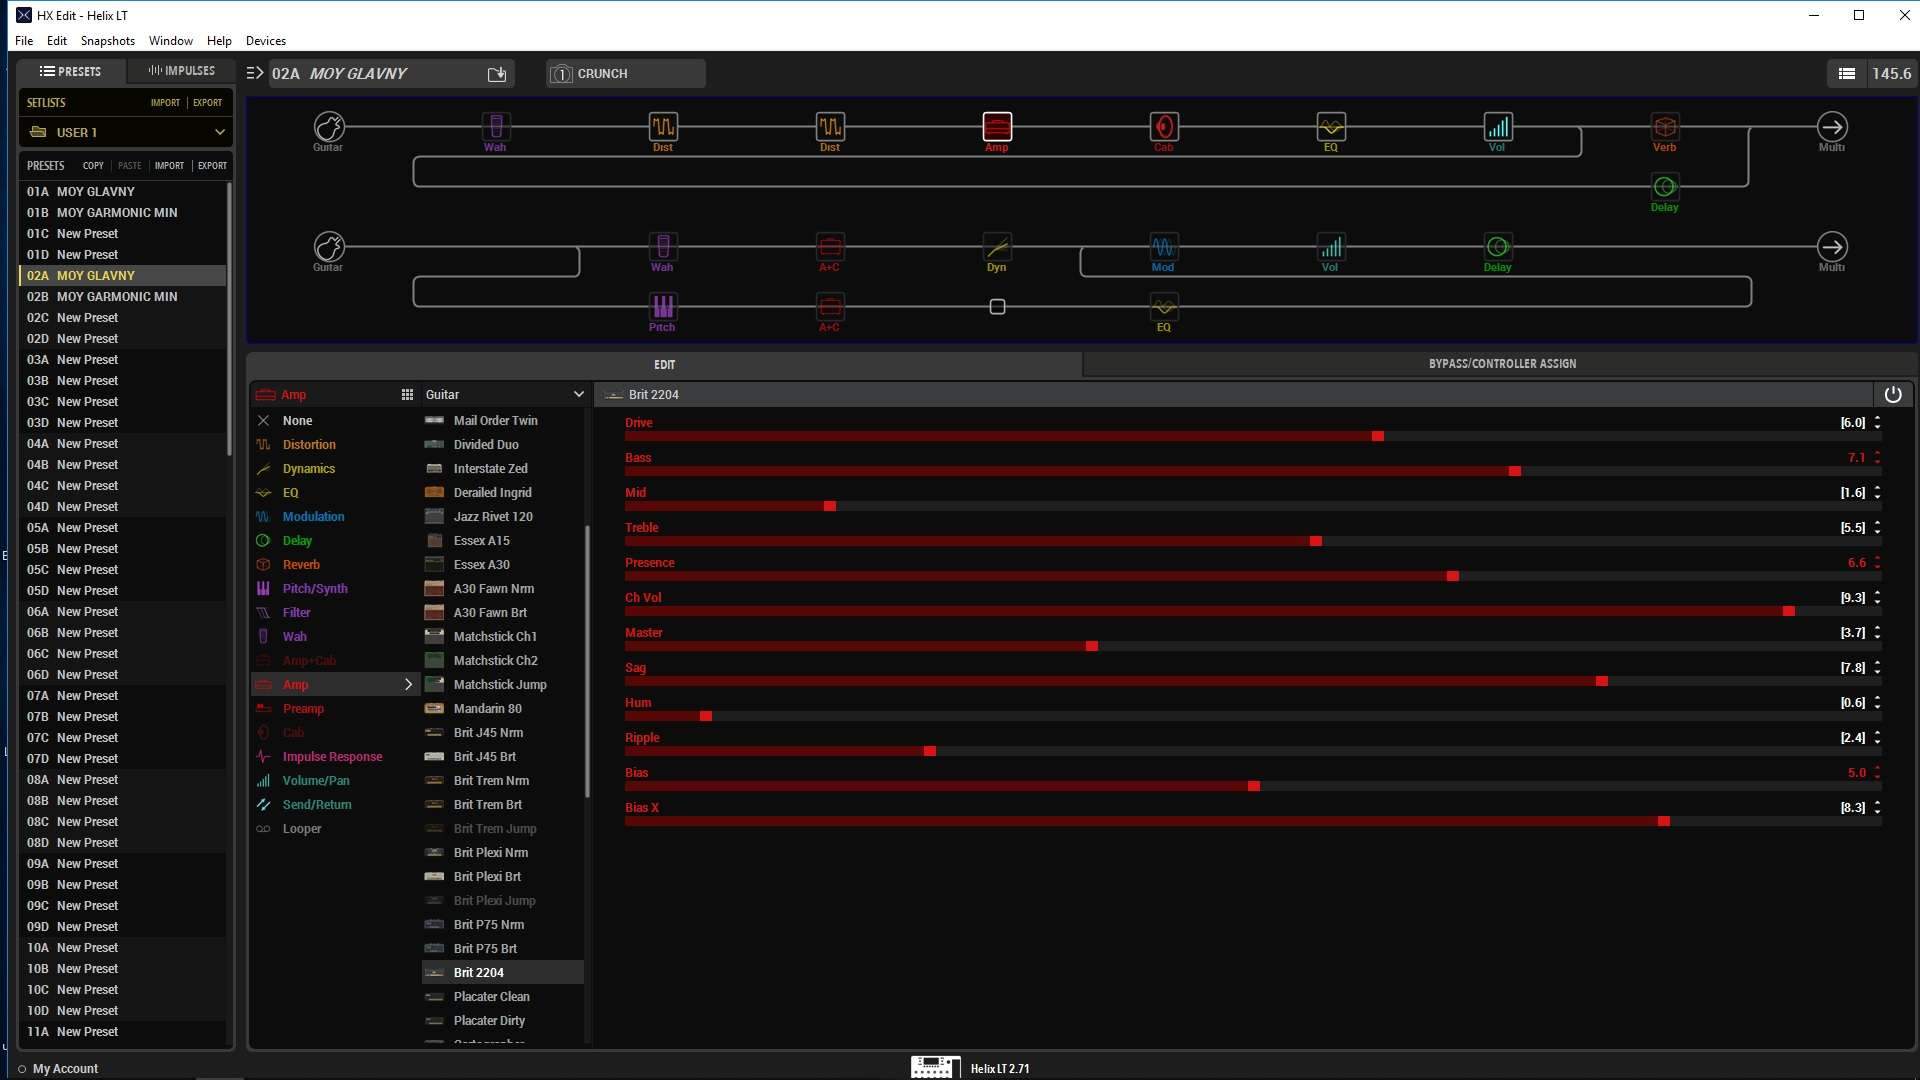Select the Multi output block on top path
Image resolution: width=1920 pixels, height=1080 pixels.
(x=1831, y=127)
